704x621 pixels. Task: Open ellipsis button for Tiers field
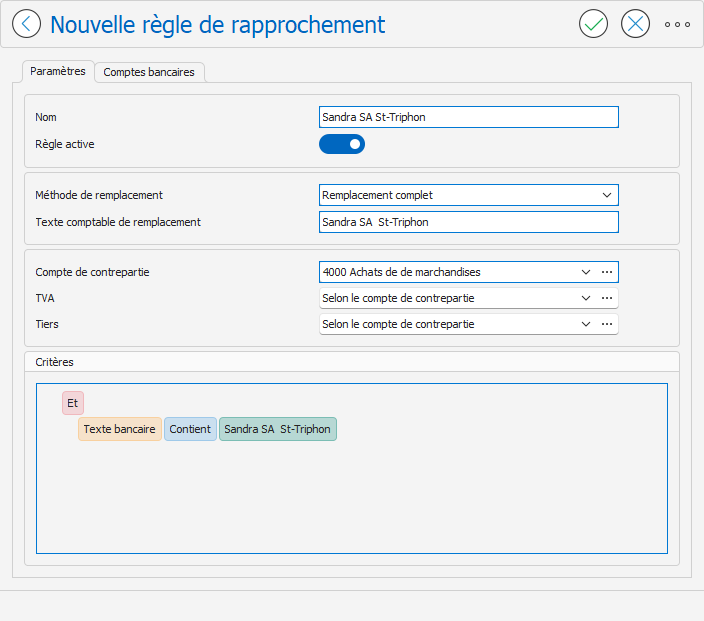tap(607, 324)
